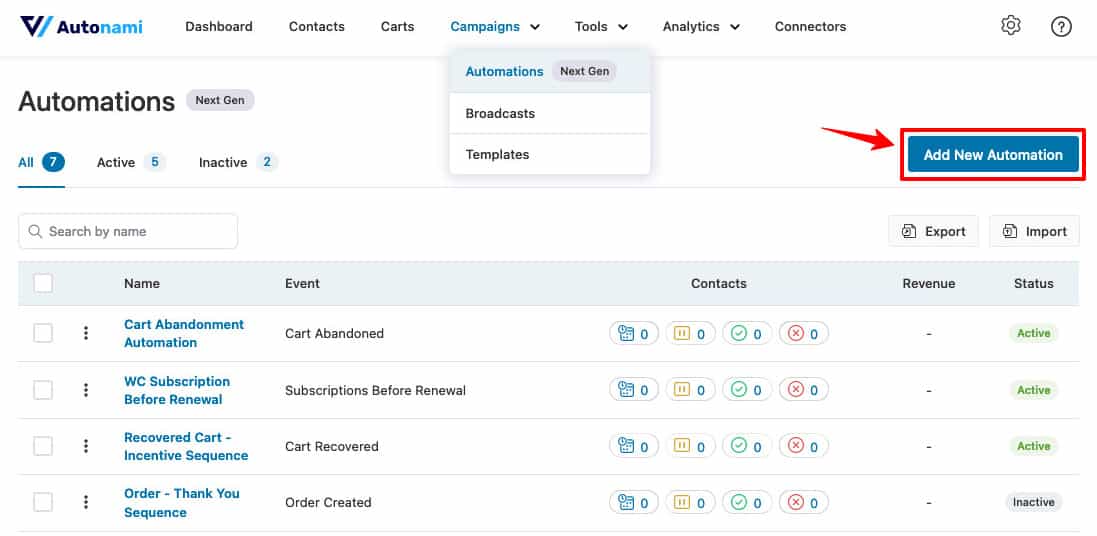Click the active contacts count in Cart Abandonment row
This screenshot has height=536, width=1097.
634,334
